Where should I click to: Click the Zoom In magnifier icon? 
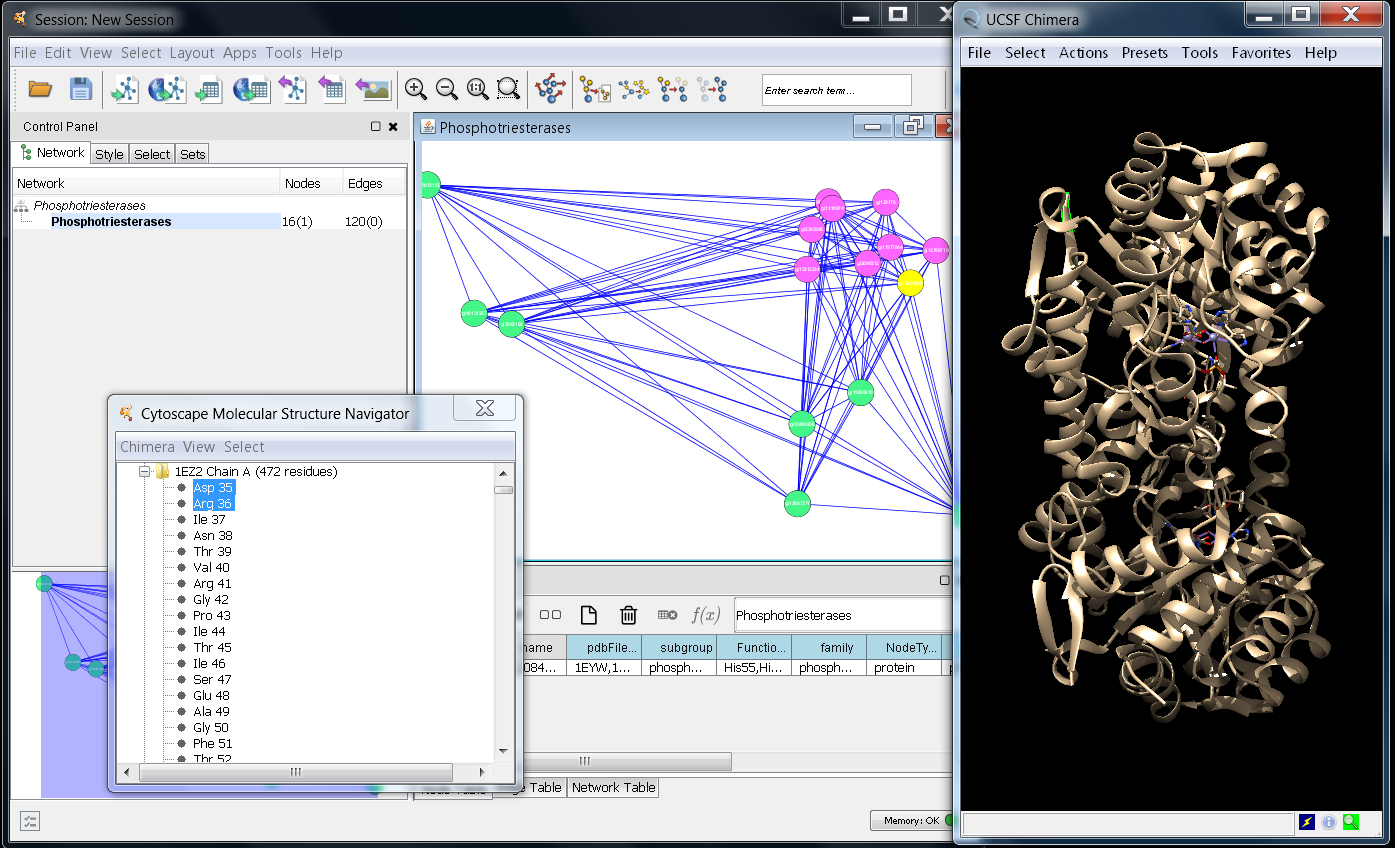[x=416, y=90]
